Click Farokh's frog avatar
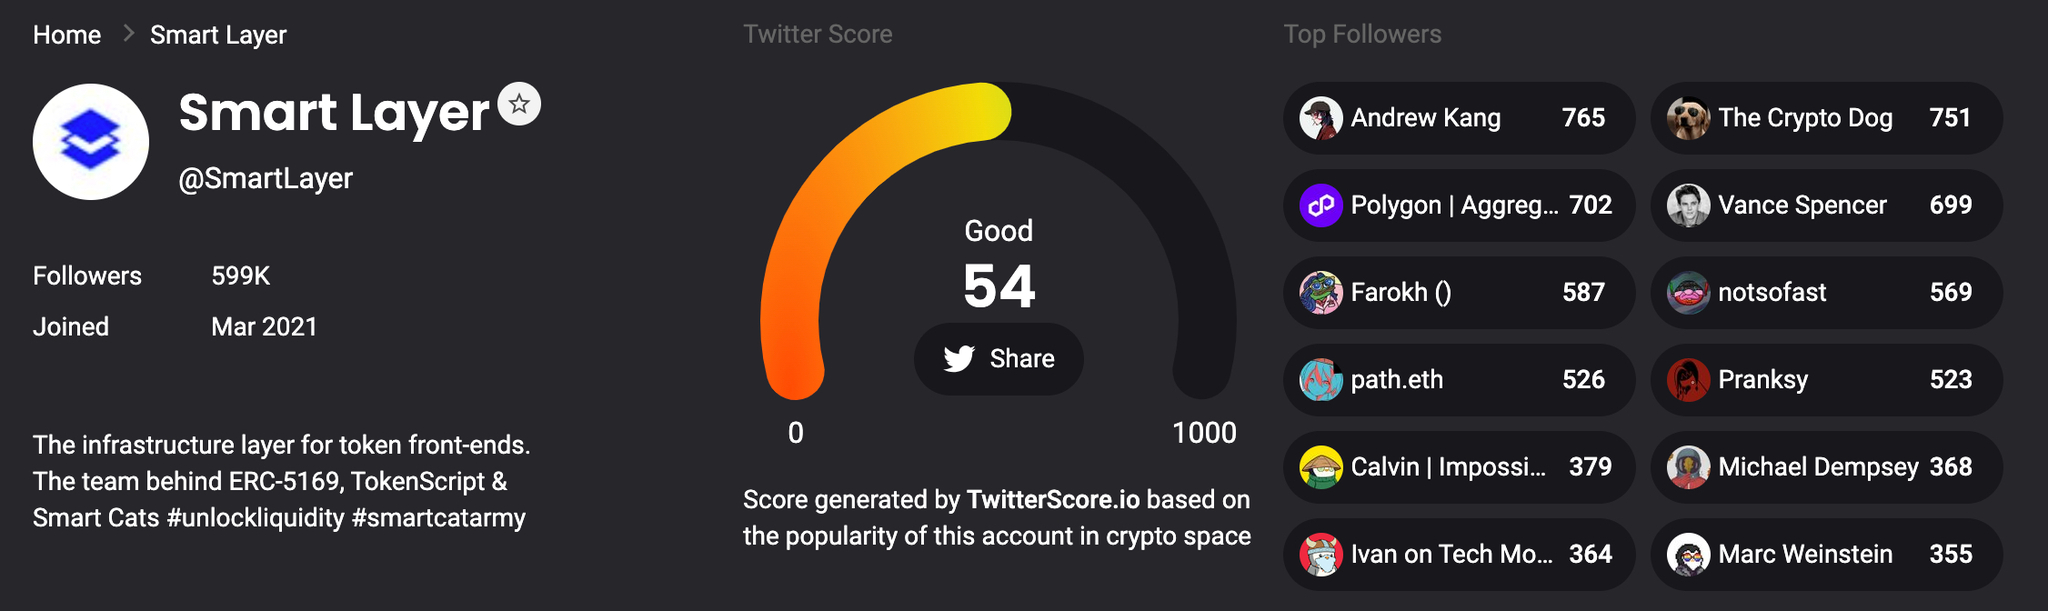 point(1320,292)
